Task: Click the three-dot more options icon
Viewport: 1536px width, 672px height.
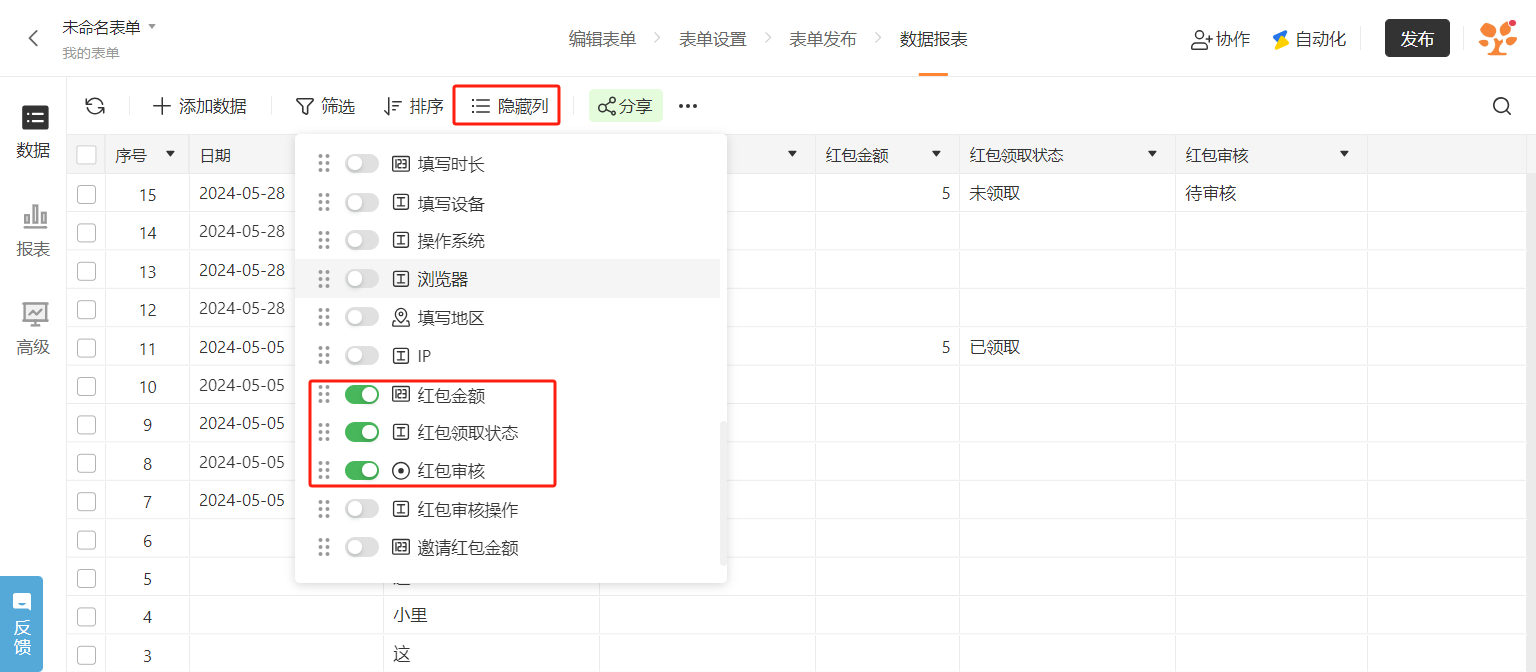Action: (688, 106)
